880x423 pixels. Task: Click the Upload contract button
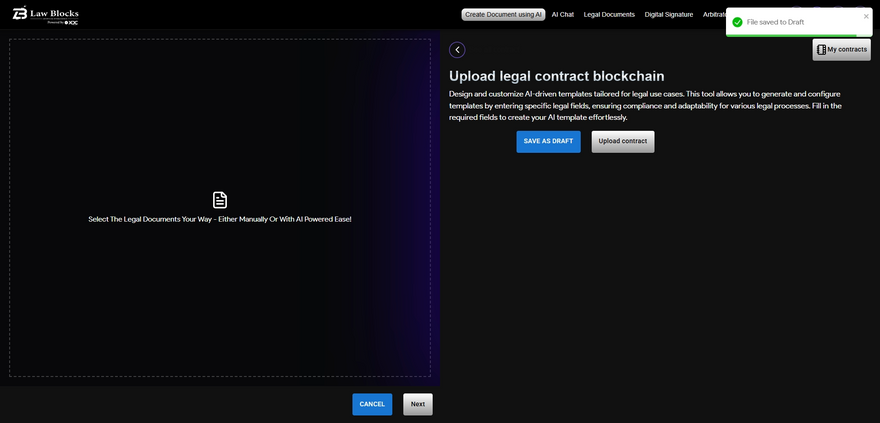click(622, 141)
